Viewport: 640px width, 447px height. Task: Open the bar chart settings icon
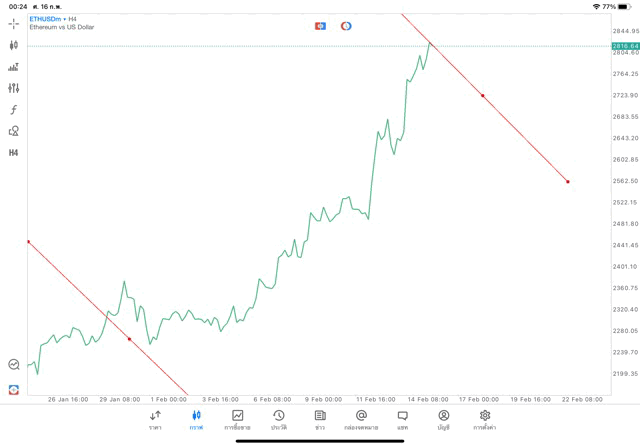tap(14, 67)
